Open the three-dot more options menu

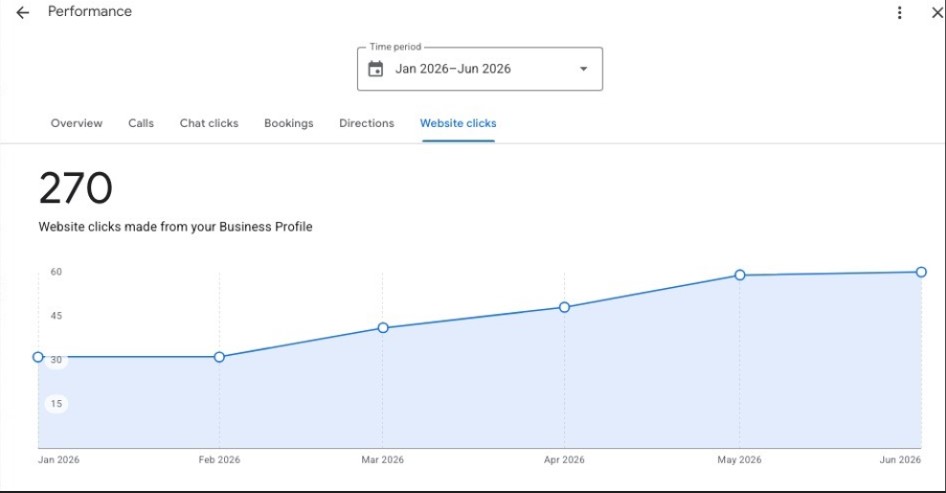tap(899, 13)
